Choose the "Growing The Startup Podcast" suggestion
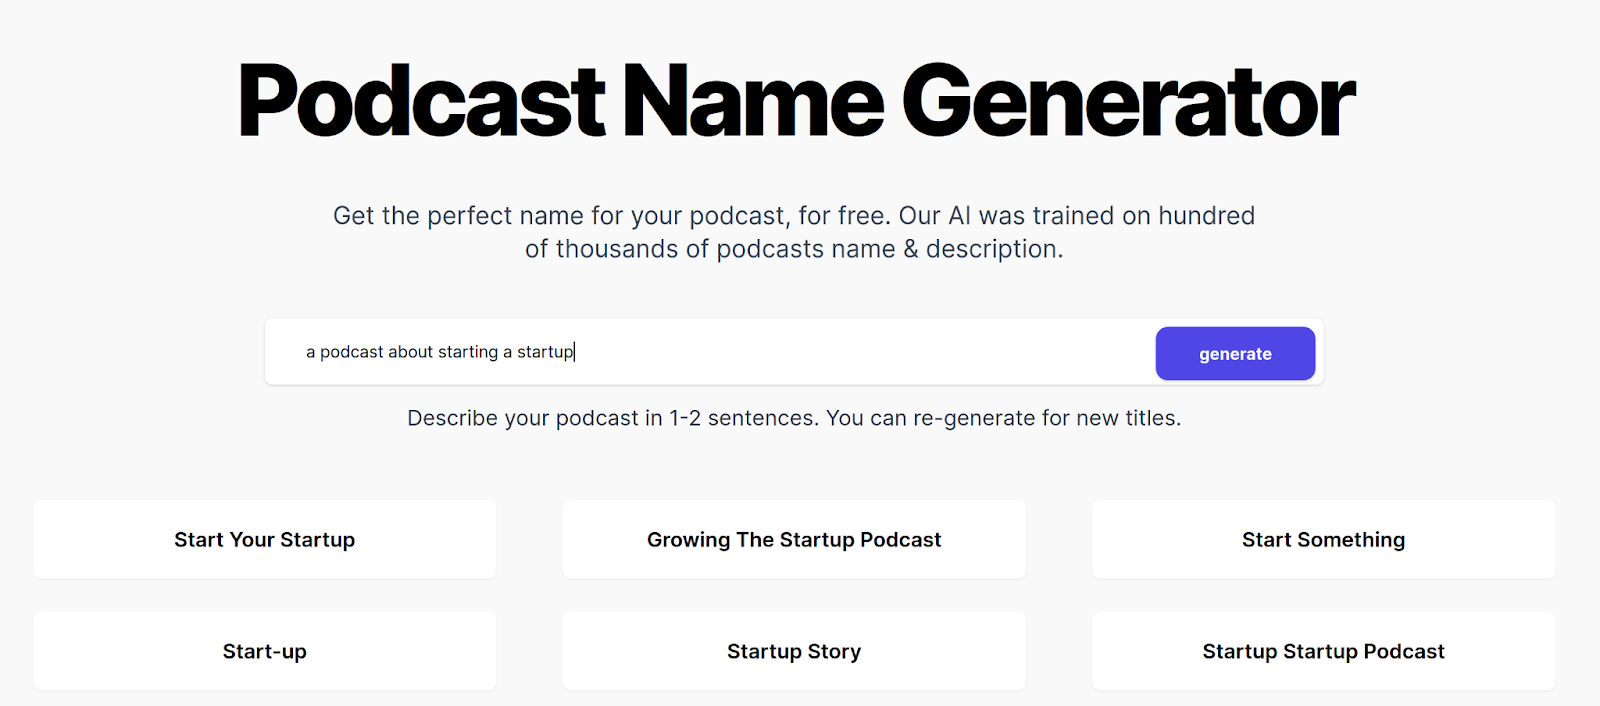Screen dimensions: 1600x706 pyautogui.click(x=794, y=540)
